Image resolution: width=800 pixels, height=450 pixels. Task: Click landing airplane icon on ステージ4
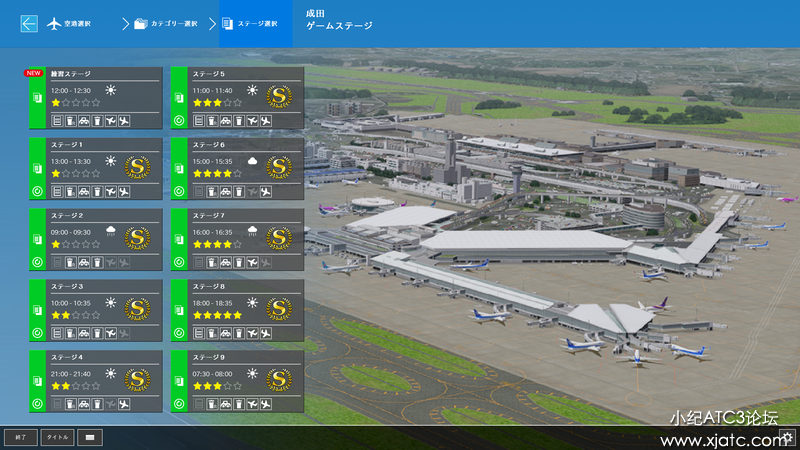point(123,405)
